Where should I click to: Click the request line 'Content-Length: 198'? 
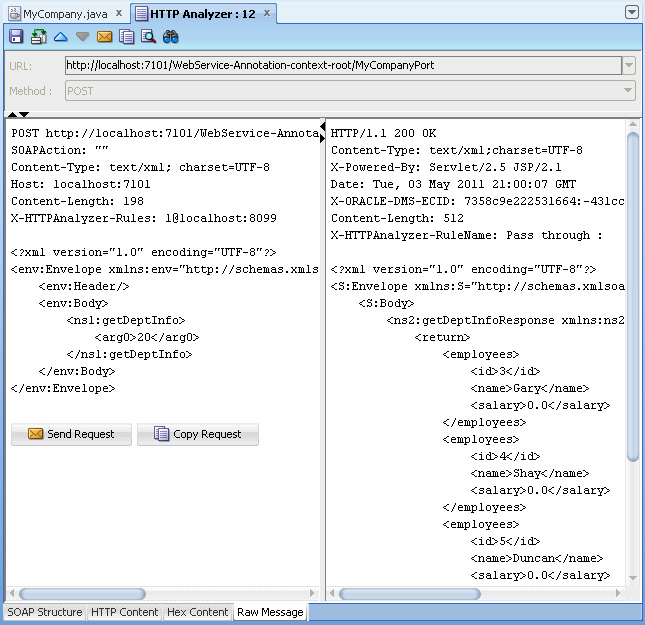77,201
